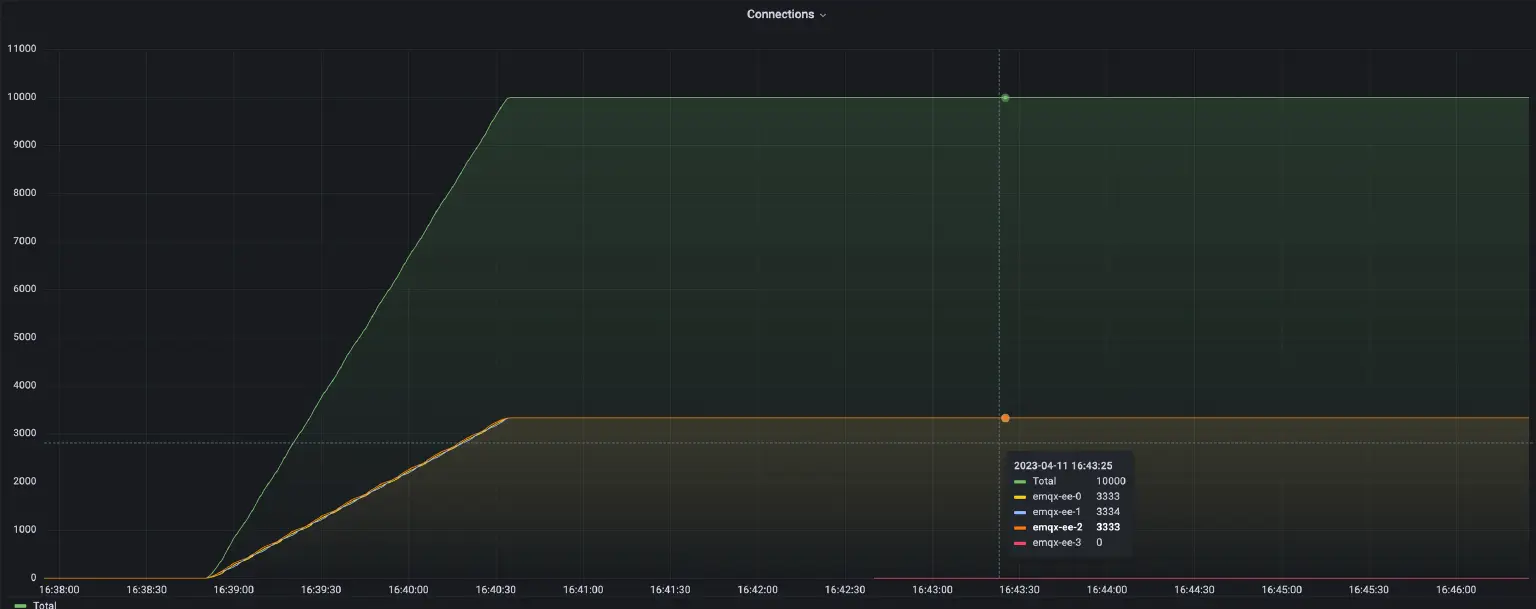Click the green data point on Total line
The width and height of the screenshot is (1536, 609).
(1004, 97)
